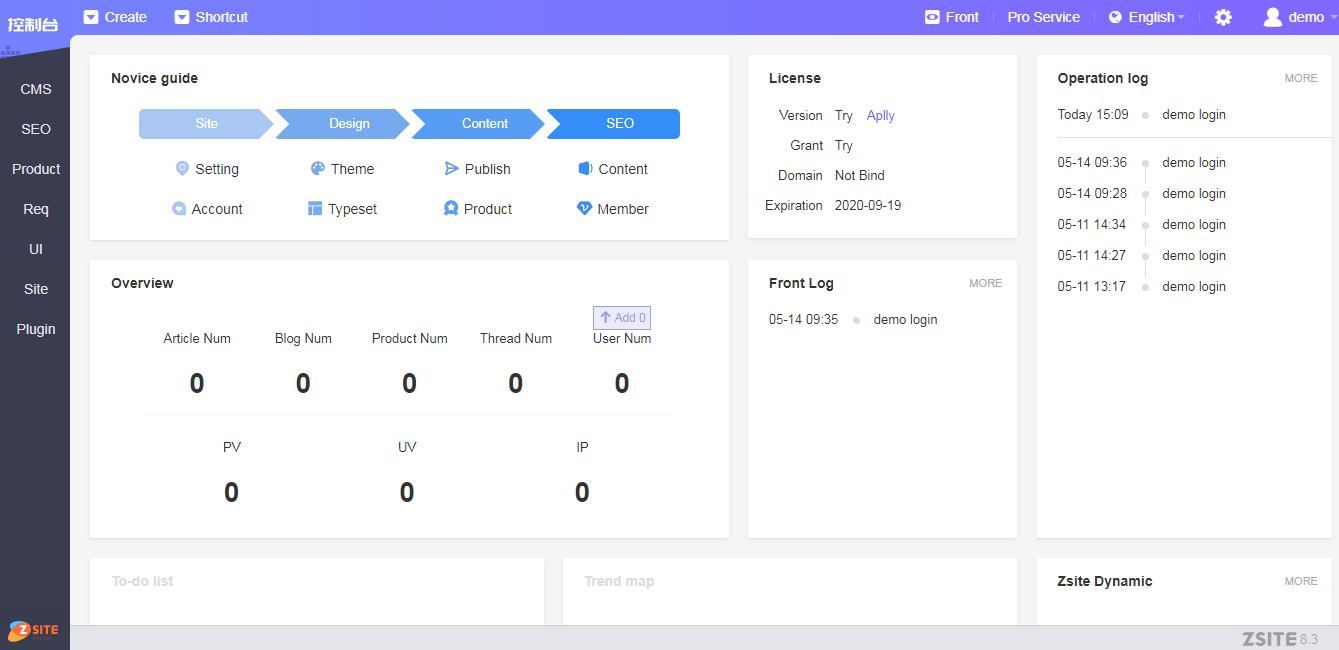Go to the Plugin sidebar menu
The height and width of the screenshot is (650, 1339).
pos(36,329)
